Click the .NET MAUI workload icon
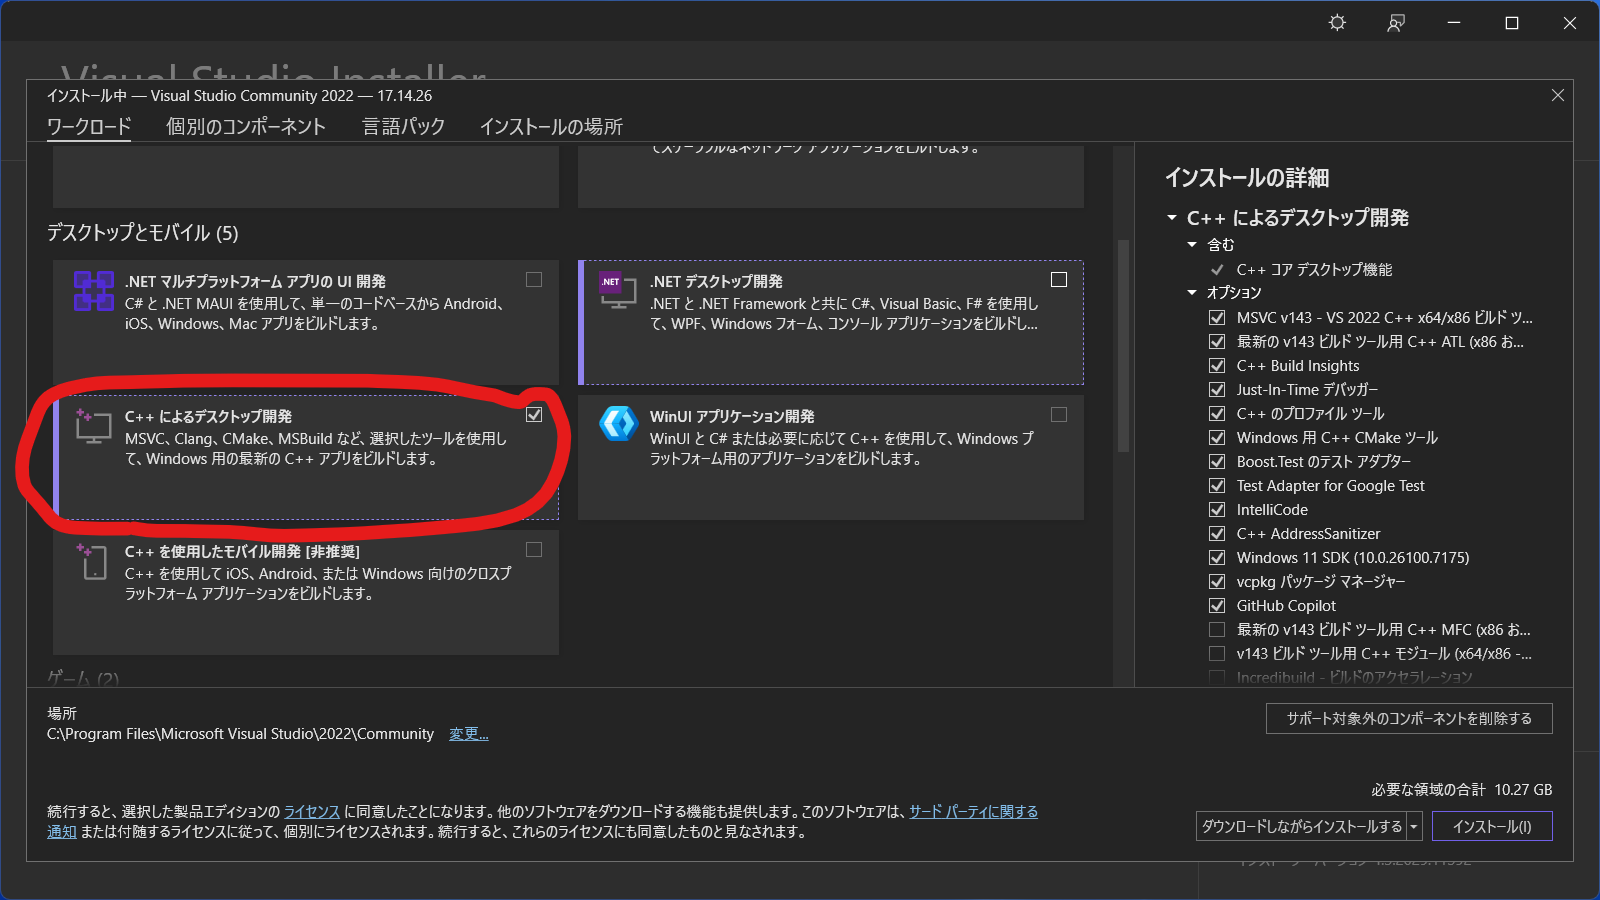 coord(94,291)
